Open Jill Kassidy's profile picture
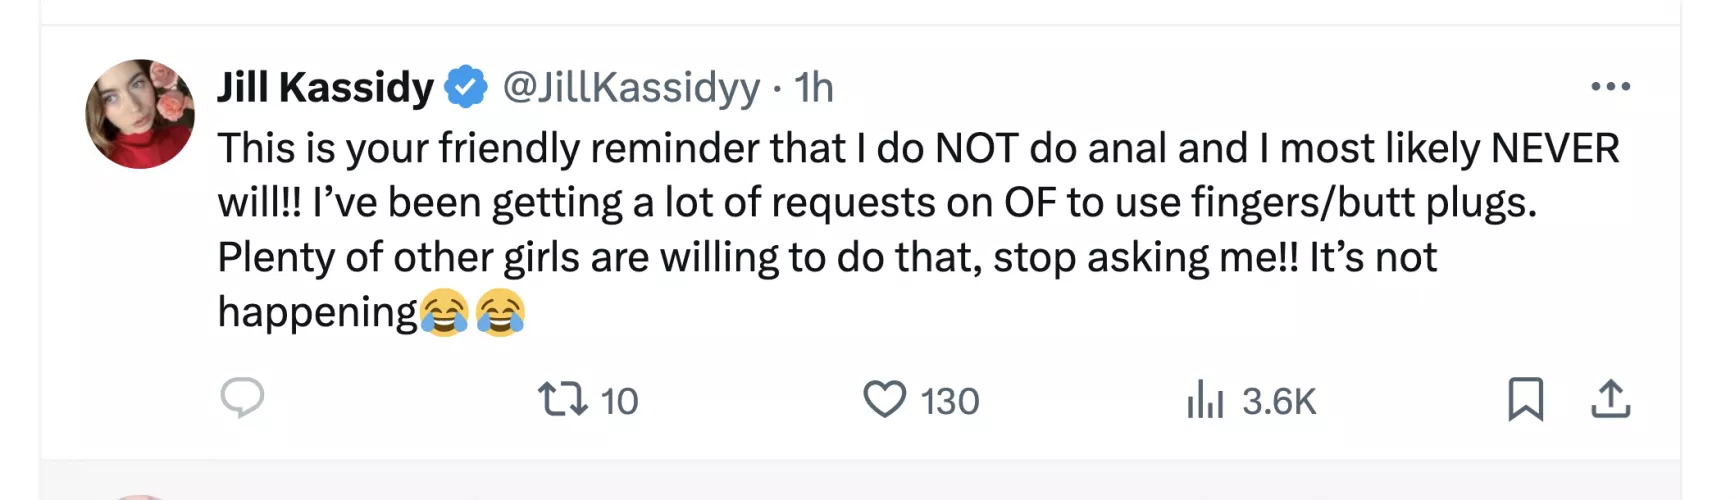1735x500 pixels. pyautogui.click(x=140, y=114)
